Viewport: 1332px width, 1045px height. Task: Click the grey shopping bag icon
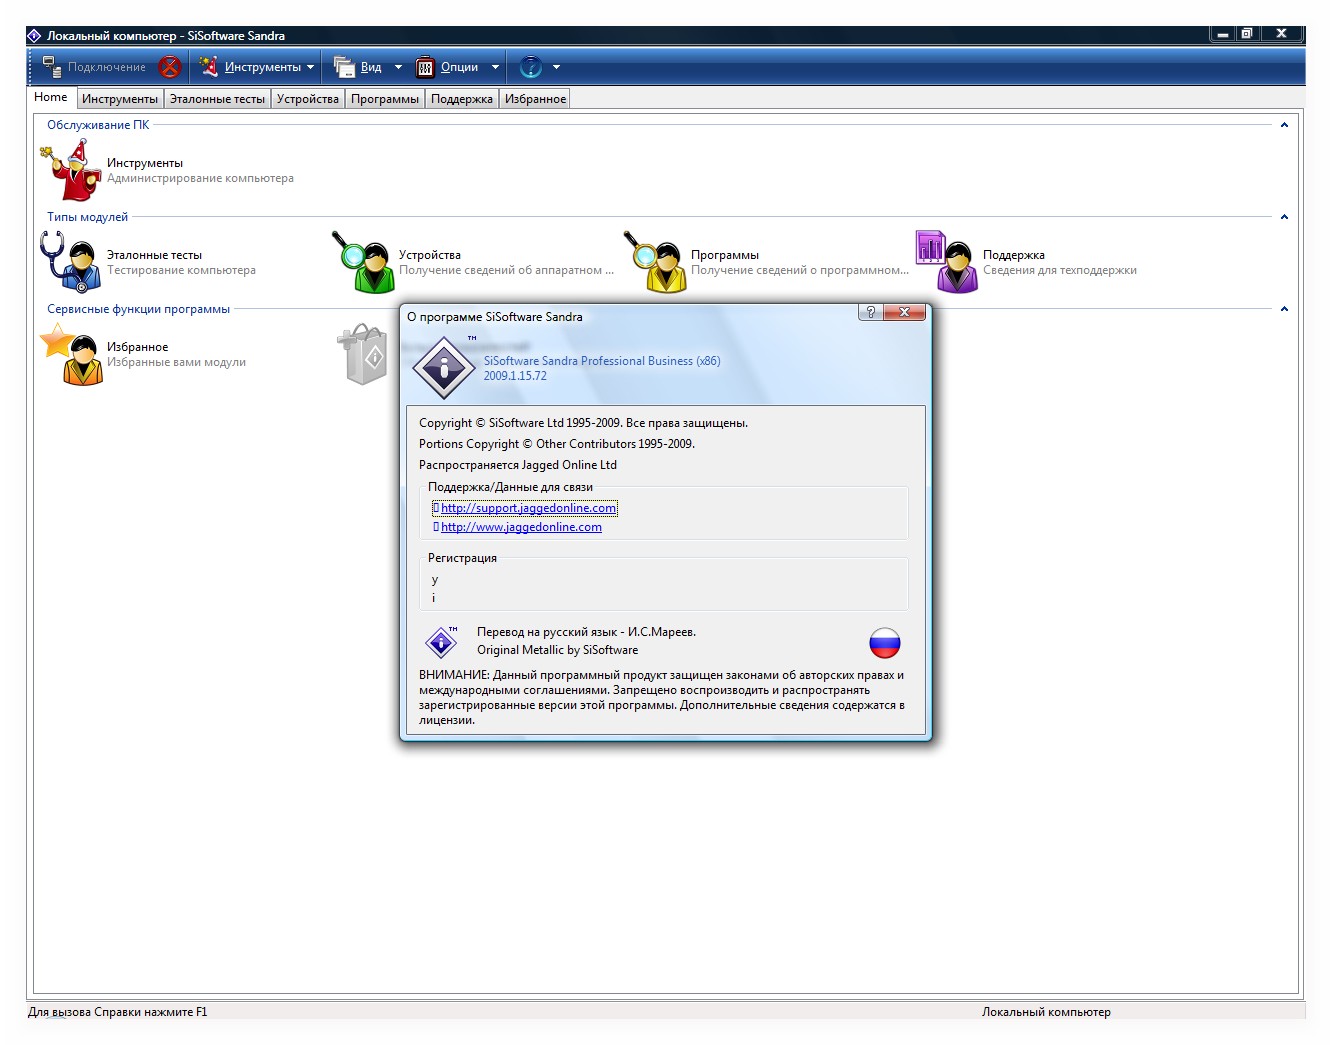click(x=364, y=354)
